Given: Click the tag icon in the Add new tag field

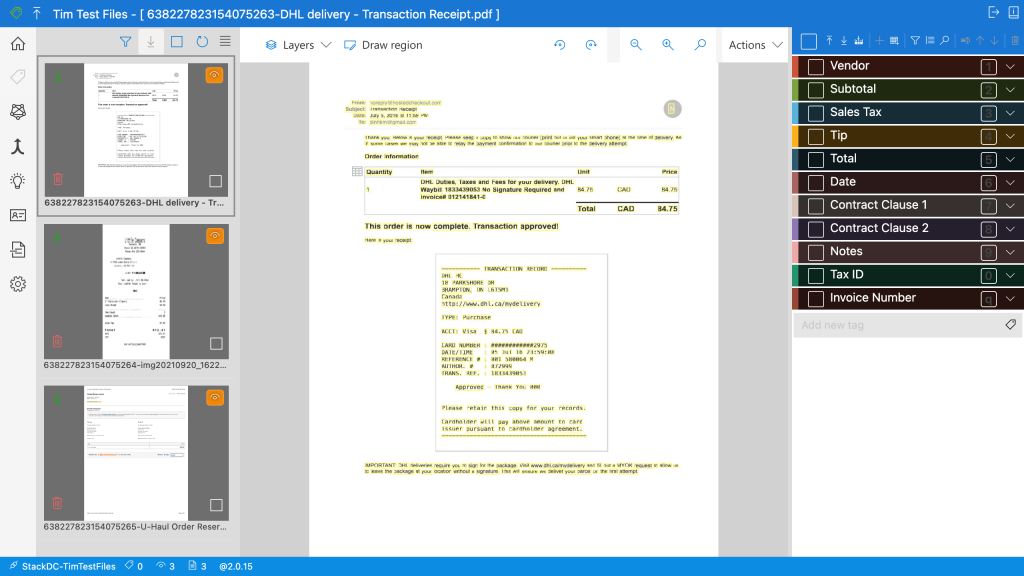Looking at the screenshot, I should pyautogui.click(x=1010, y=325).
